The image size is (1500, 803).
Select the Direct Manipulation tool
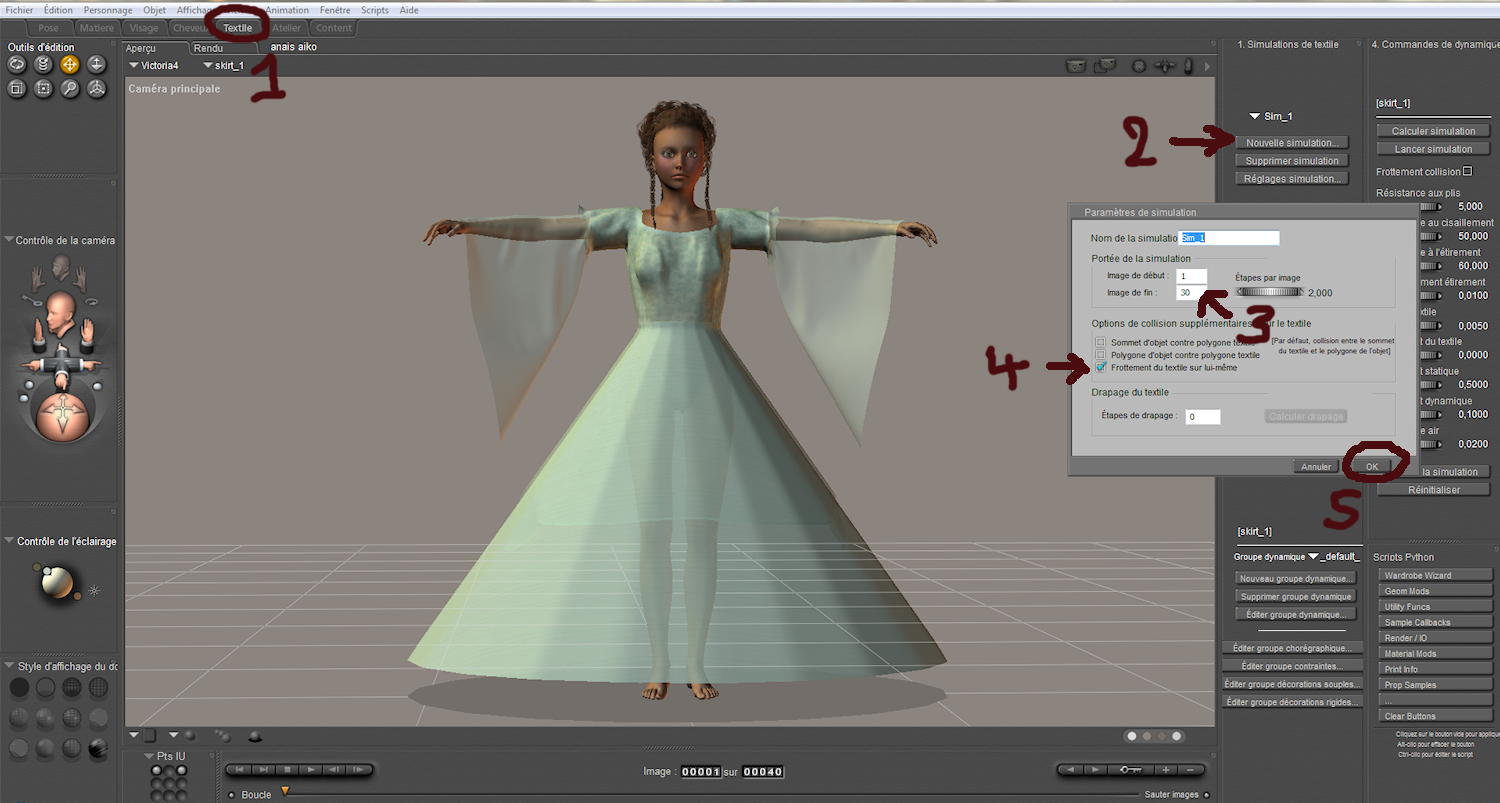coord(96,89)
